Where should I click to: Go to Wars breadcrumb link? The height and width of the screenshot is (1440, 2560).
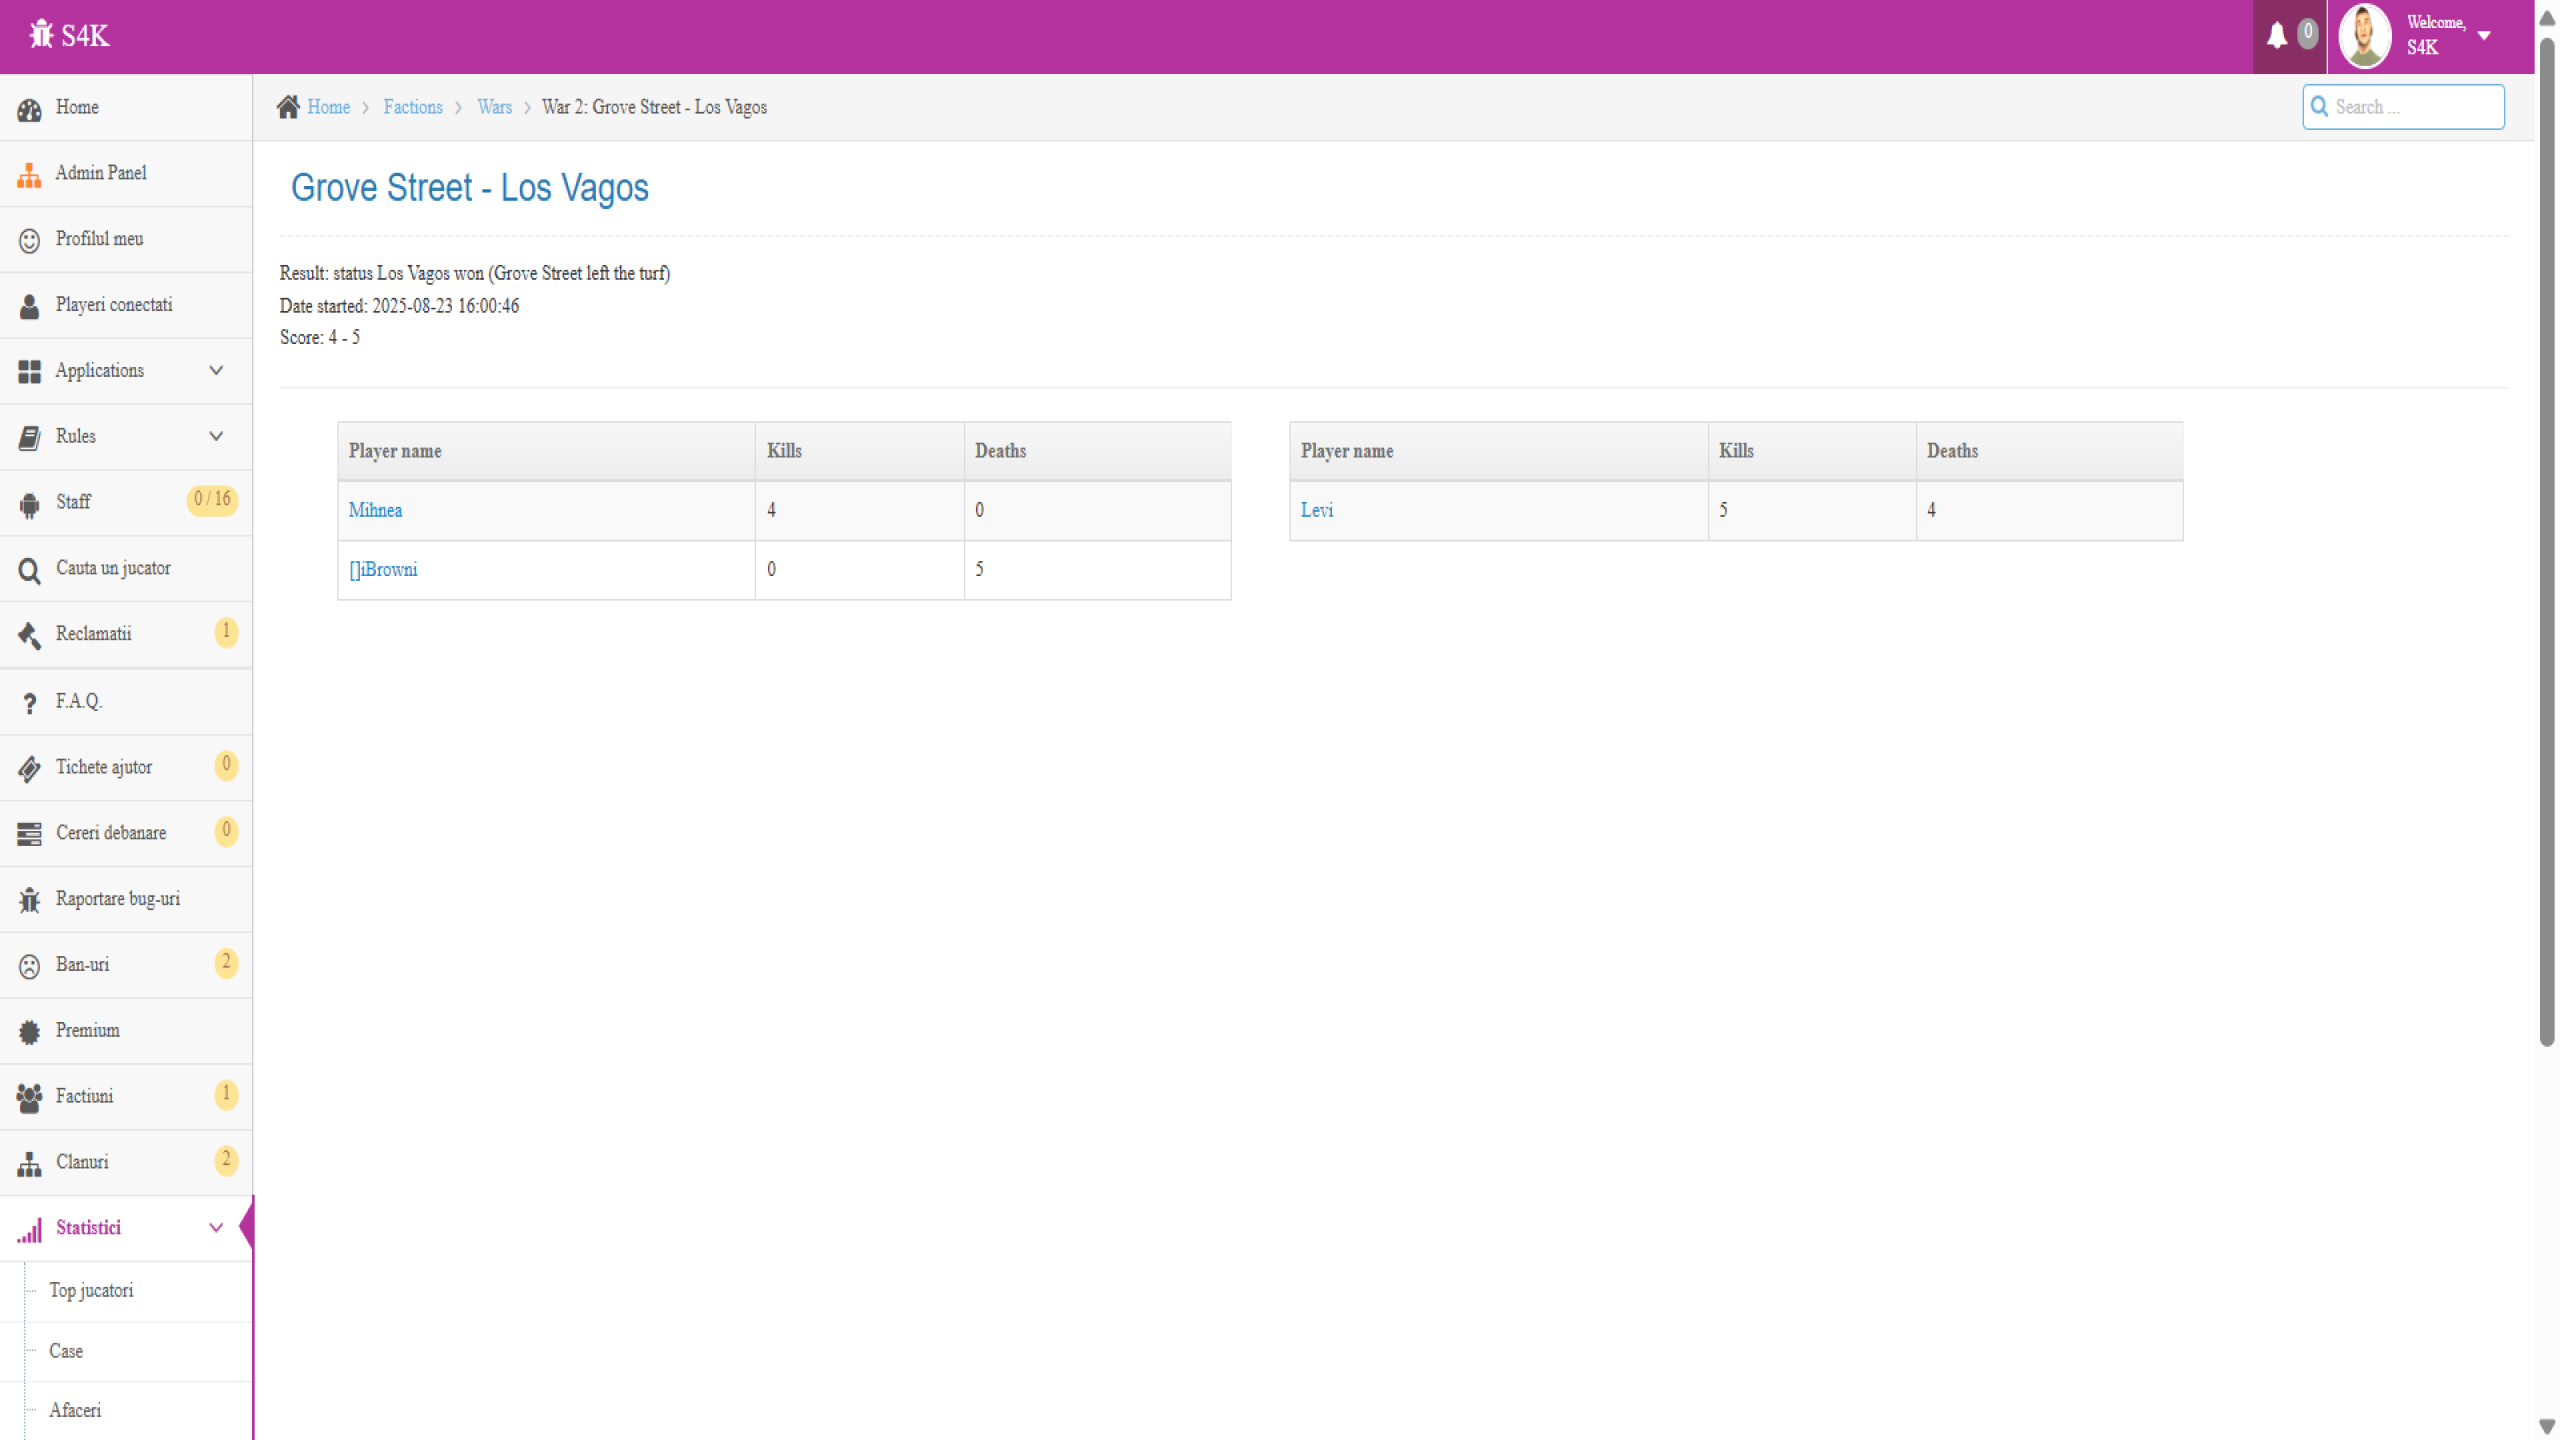(x=494, y=107)
